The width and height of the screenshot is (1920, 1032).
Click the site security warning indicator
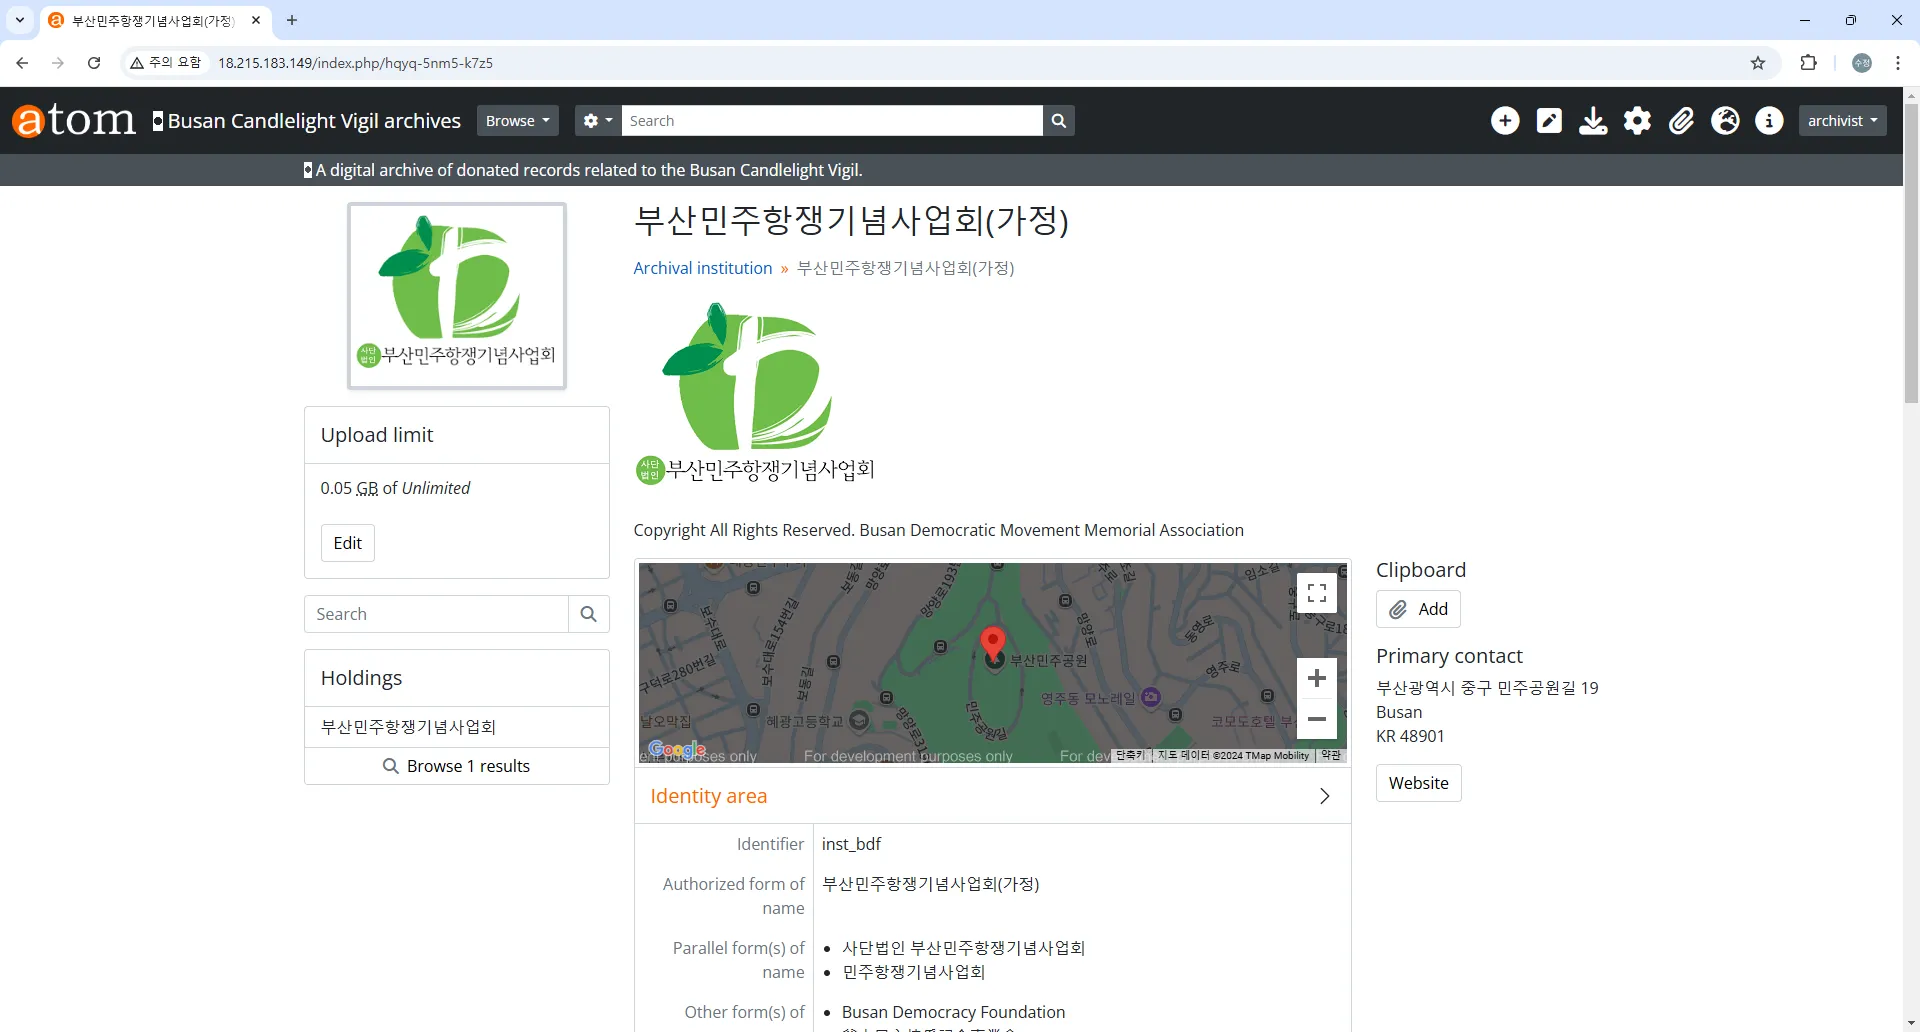click(166, 63)
